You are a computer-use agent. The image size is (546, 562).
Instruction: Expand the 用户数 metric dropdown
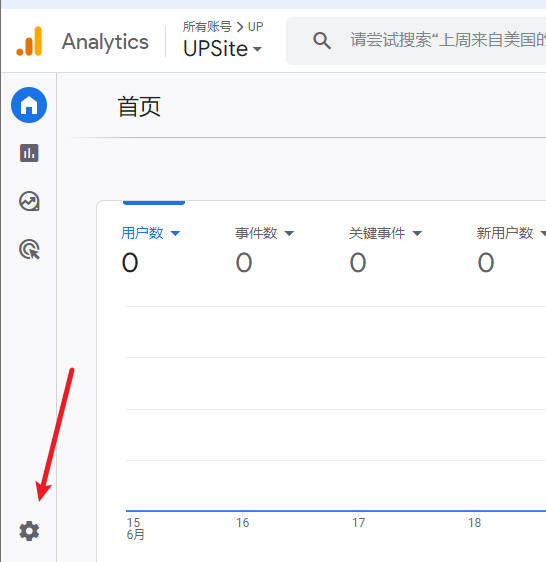coord(175,233)
